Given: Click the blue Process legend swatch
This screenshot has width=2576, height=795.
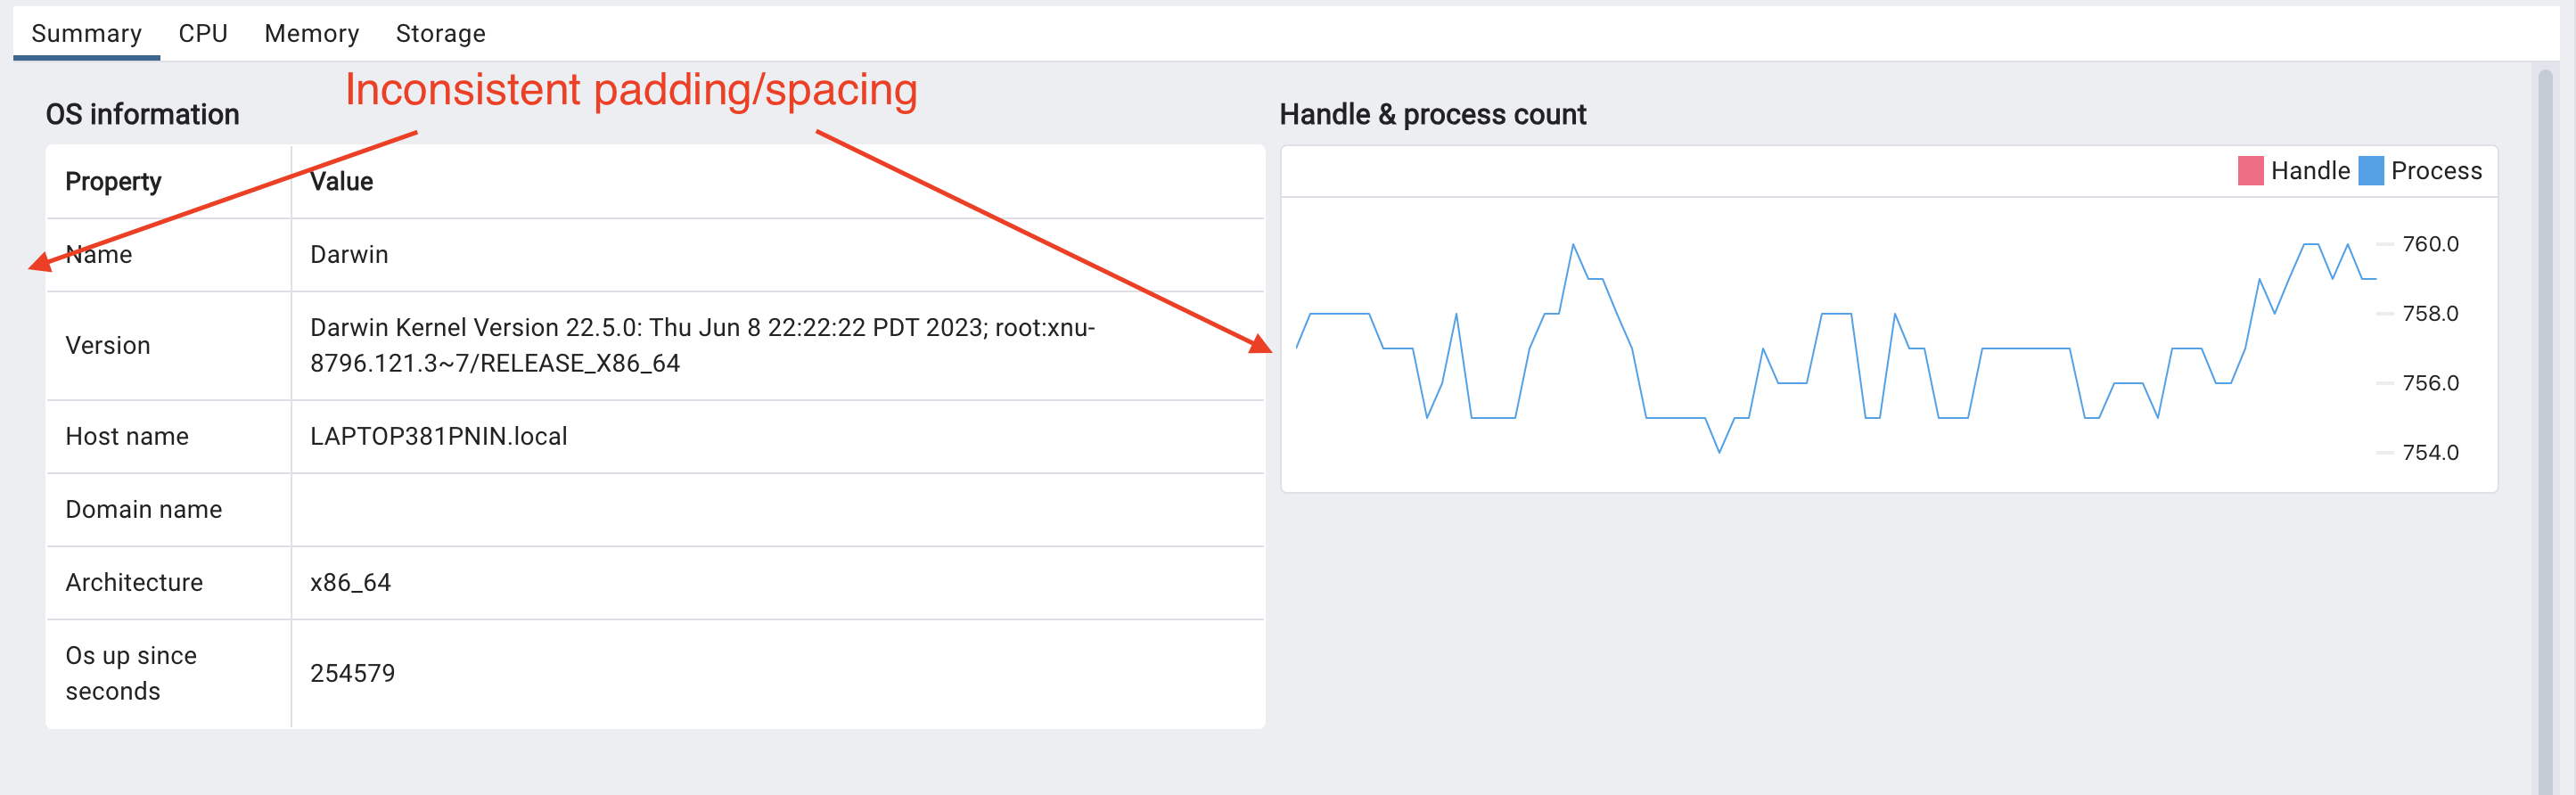Looking at the screenshot, I should pos(2370,171).
